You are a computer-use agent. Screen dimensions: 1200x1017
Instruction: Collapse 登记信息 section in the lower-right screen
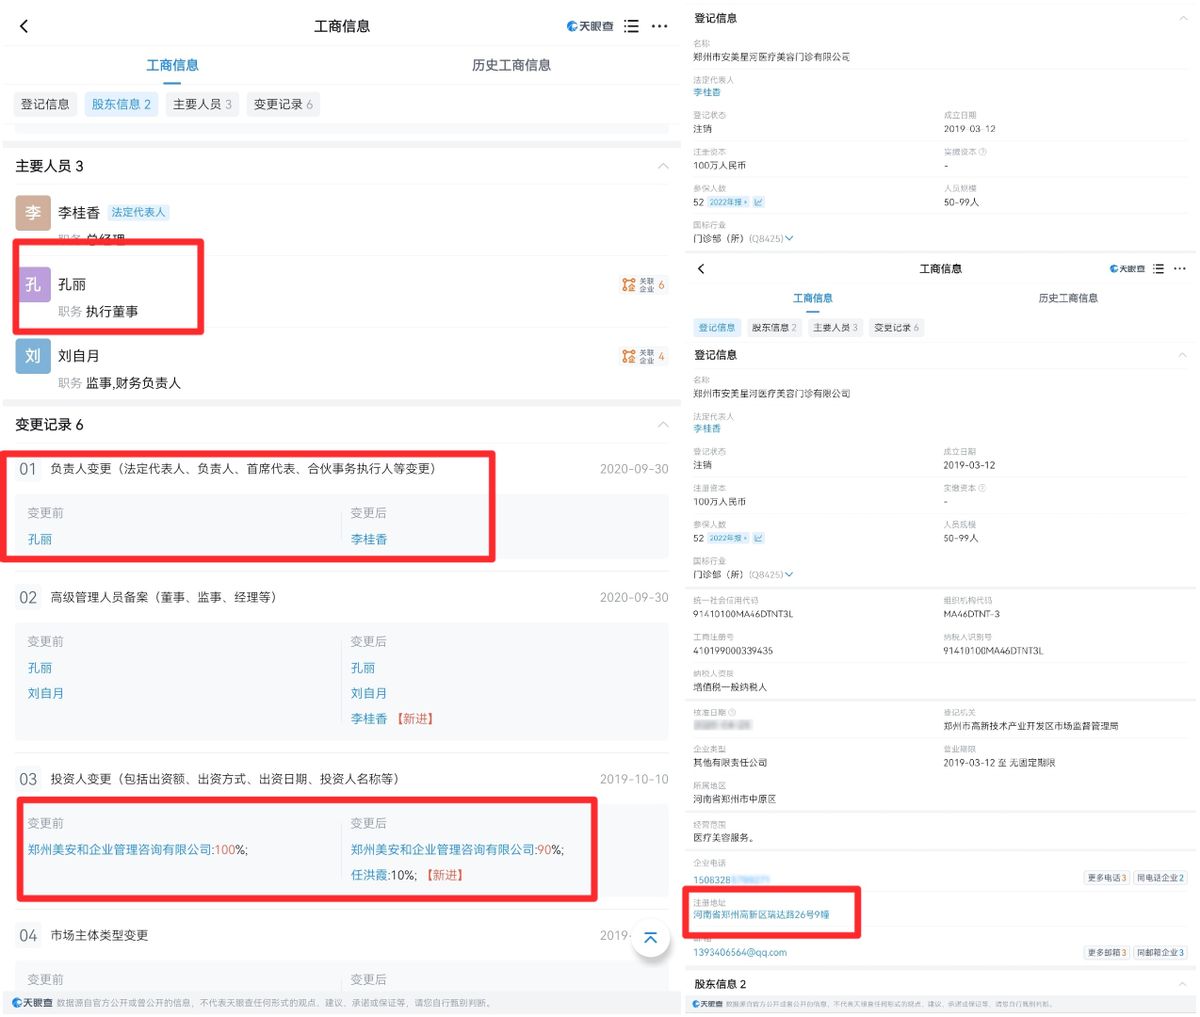tap(1183, 355)
